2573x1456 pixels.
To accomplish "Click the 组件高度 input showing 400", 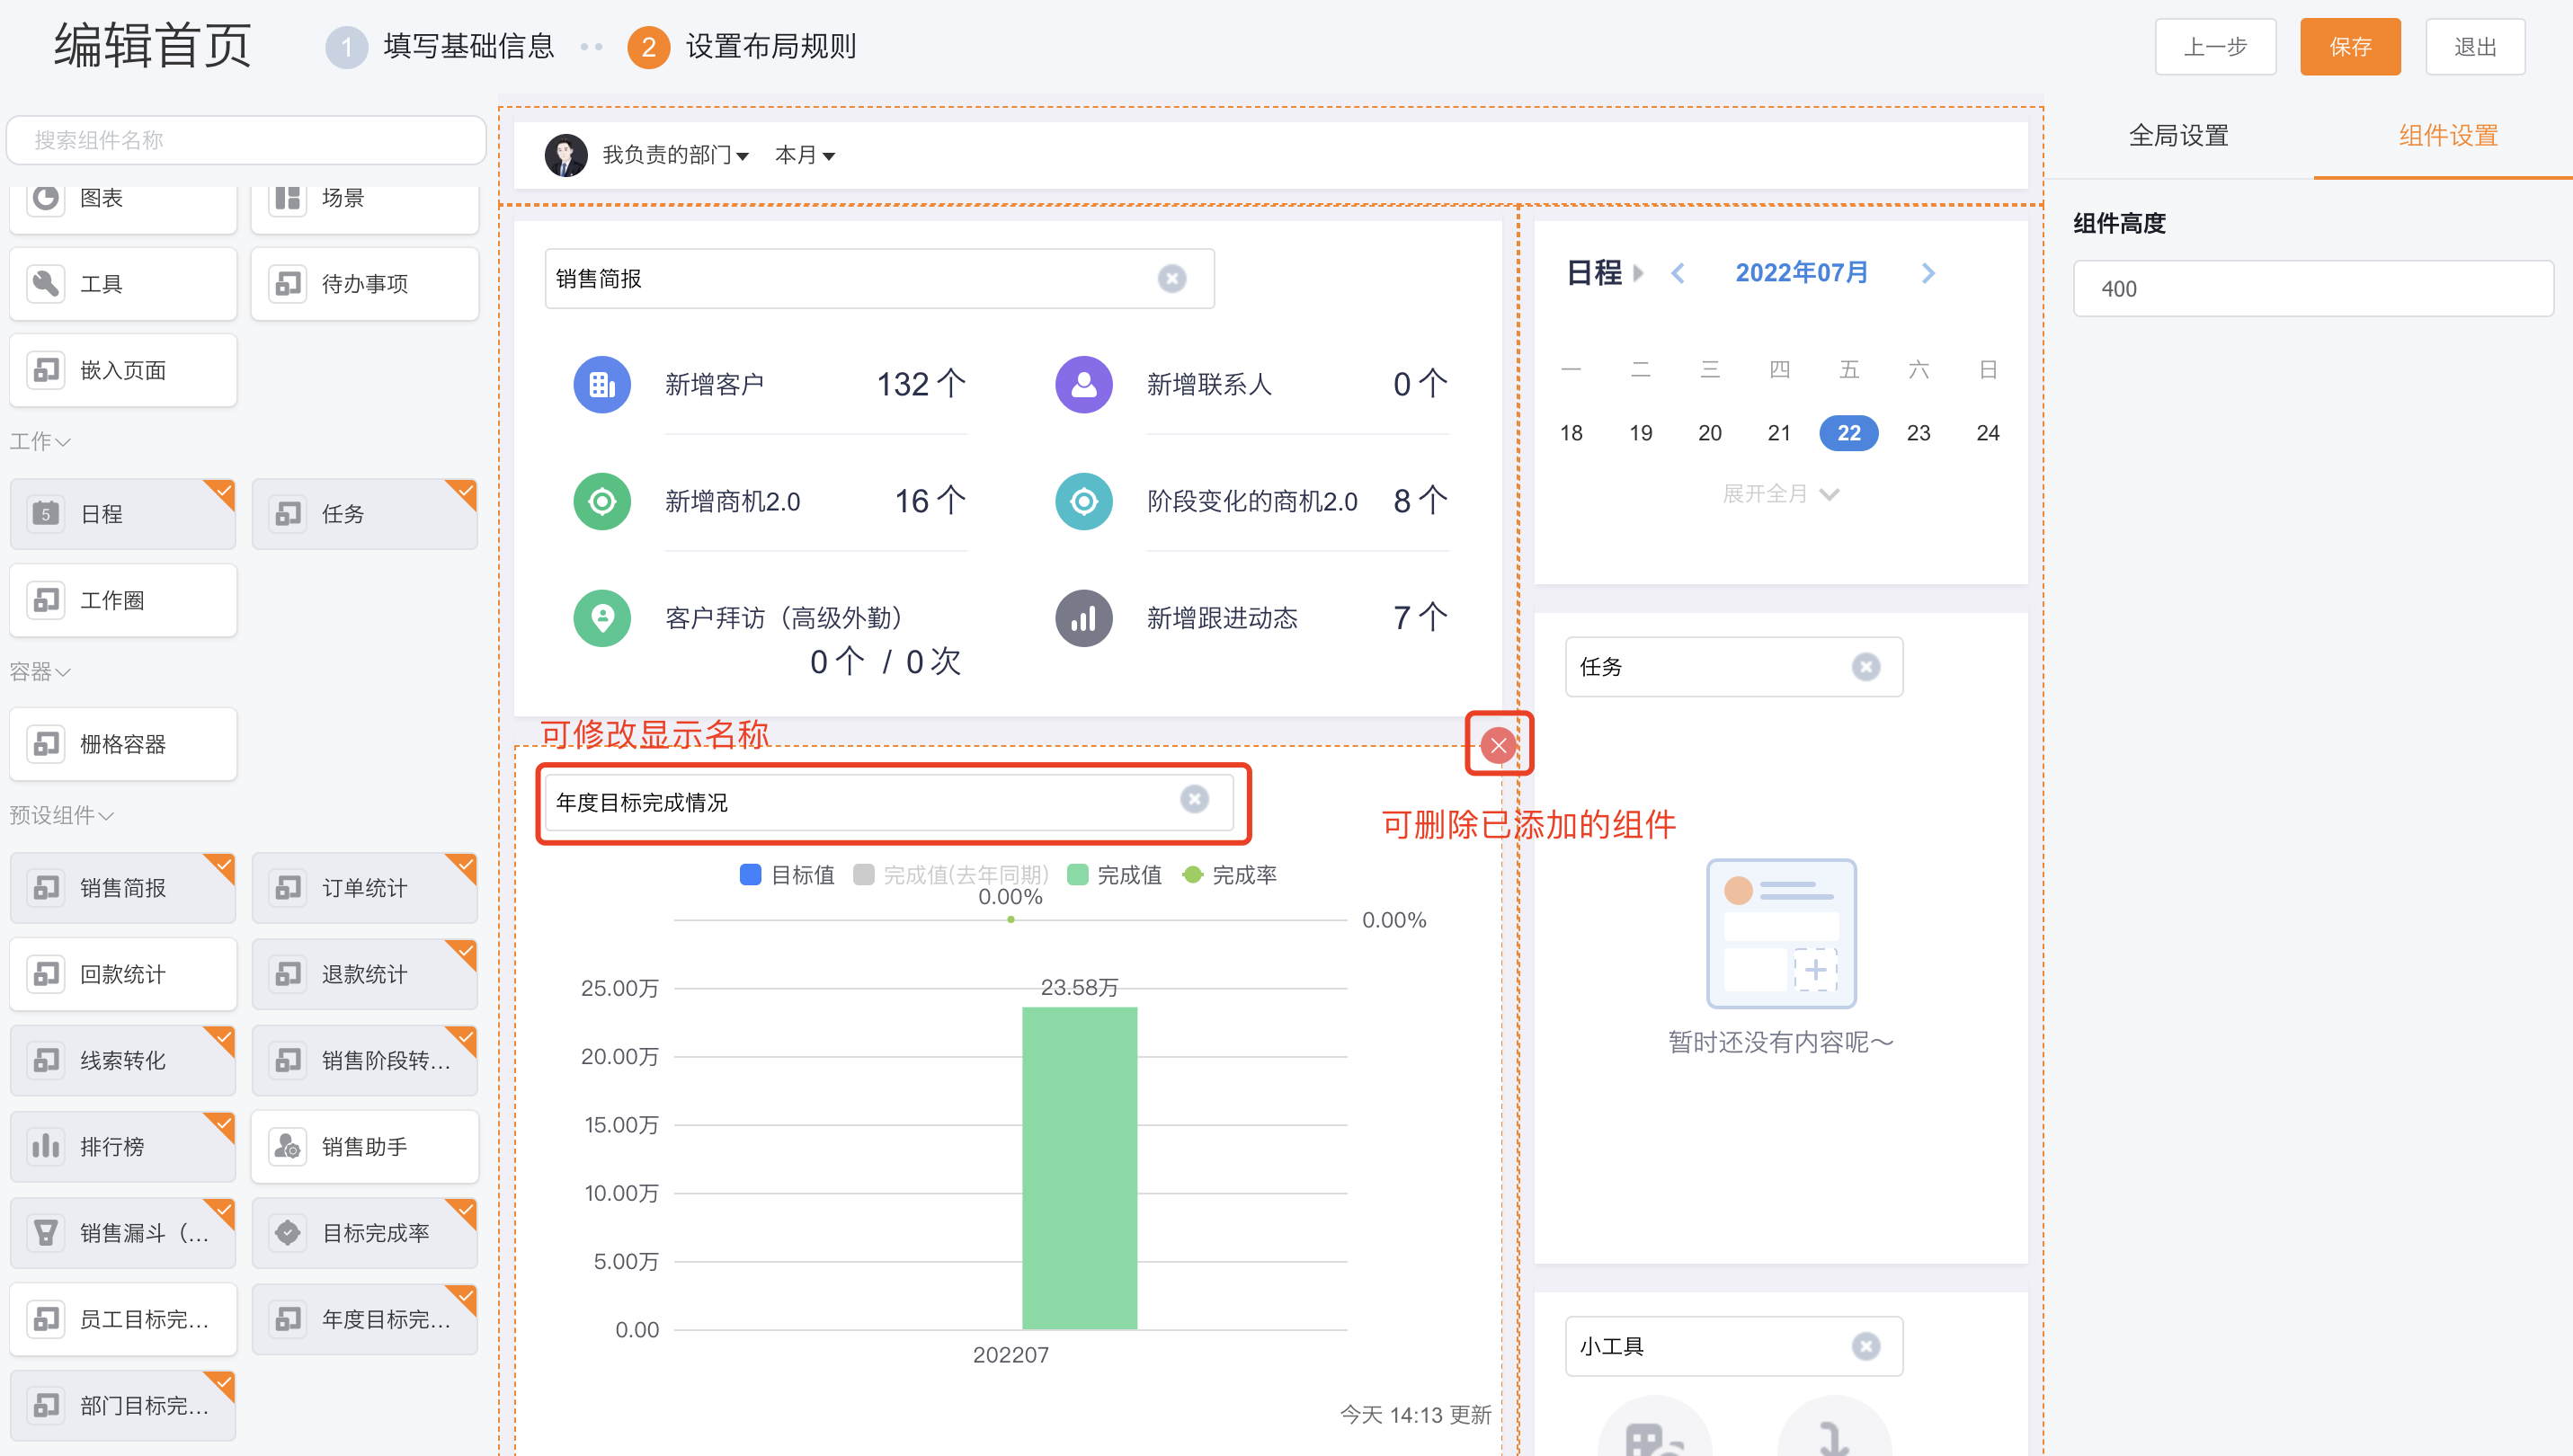I will pos(2313,289).
